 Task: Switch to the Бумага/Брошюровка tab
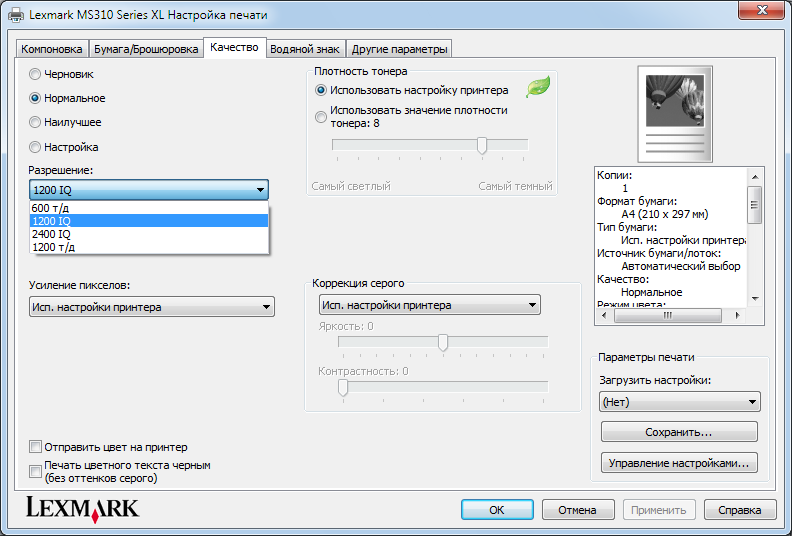[146, 49]
